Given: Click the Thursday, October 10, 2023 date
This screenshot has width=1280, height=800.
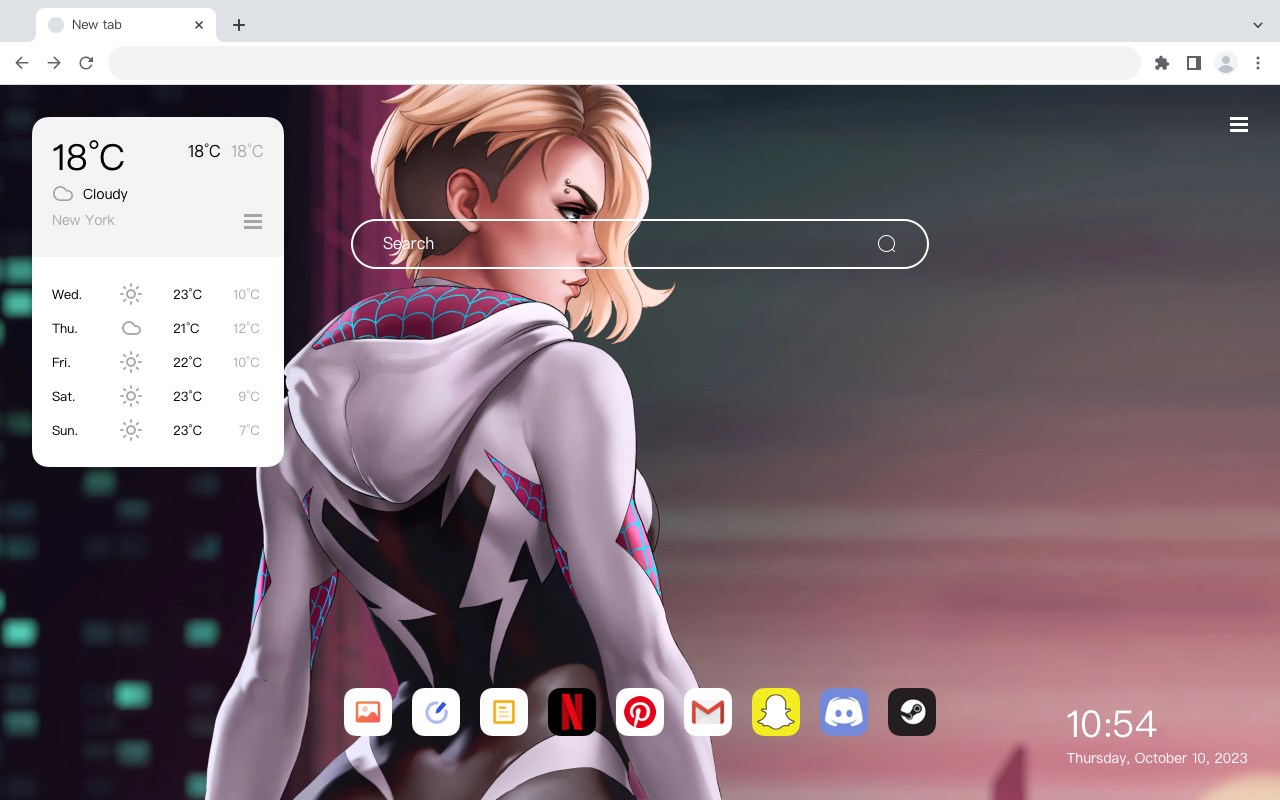Looking at the screenshot, I should [1157, 758].
